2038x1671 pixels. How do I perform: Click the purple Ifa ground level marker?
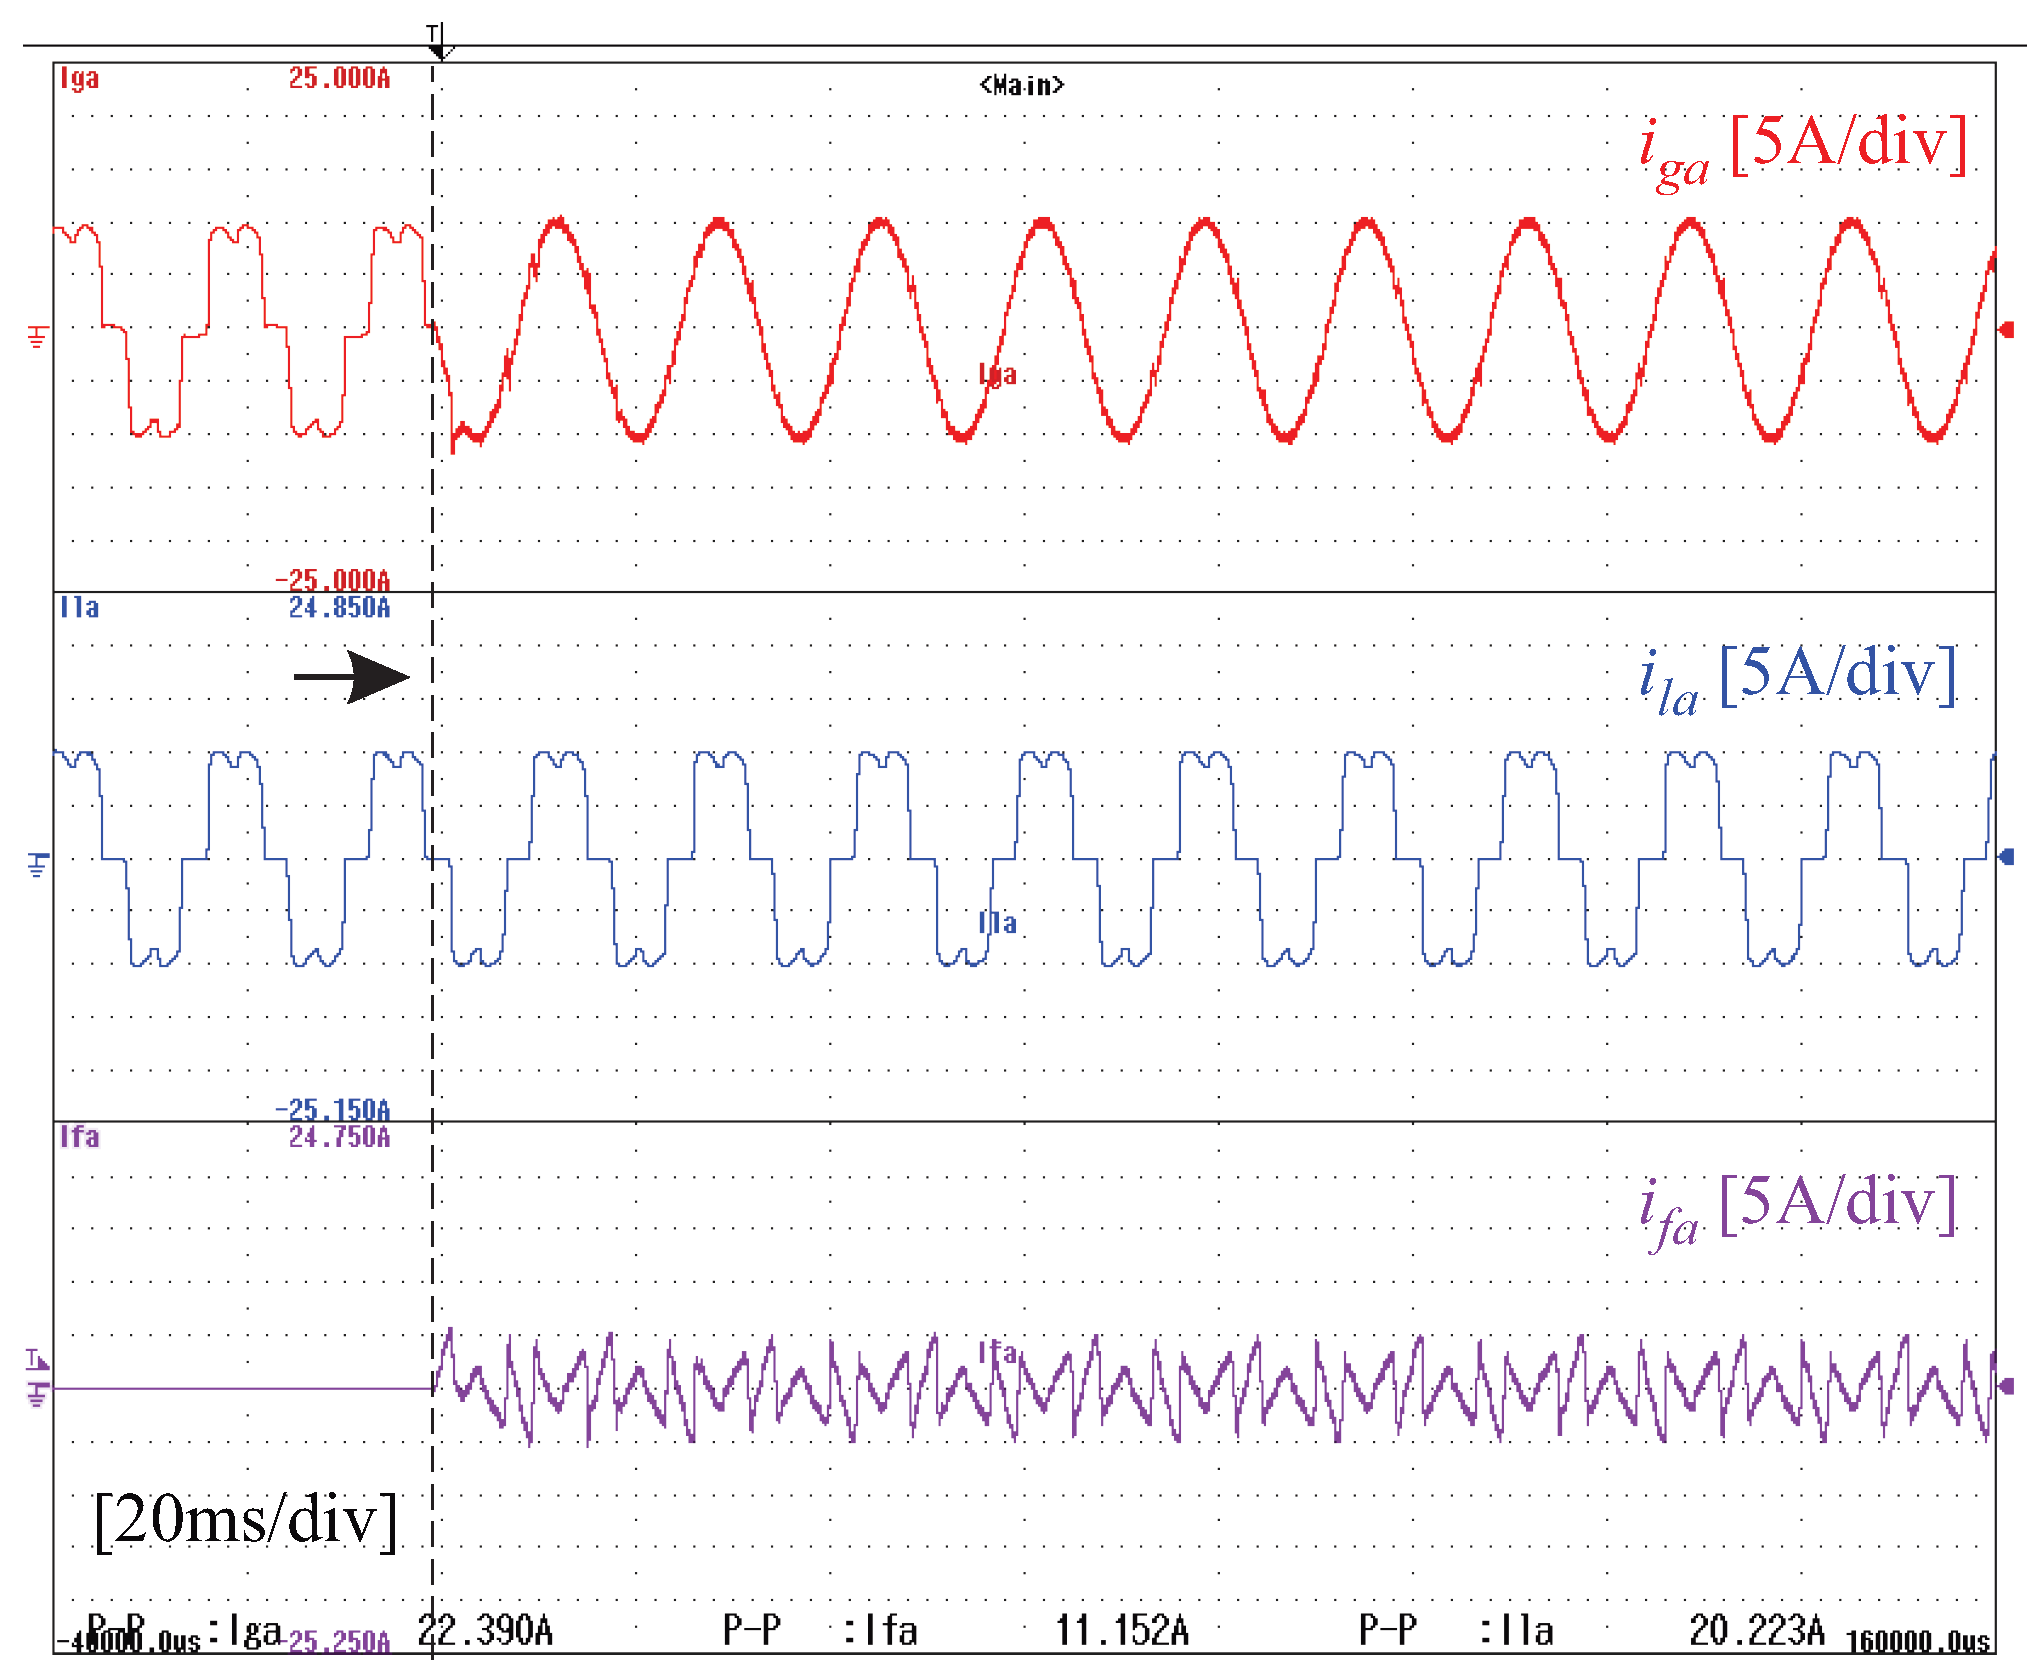[37, 1393]
